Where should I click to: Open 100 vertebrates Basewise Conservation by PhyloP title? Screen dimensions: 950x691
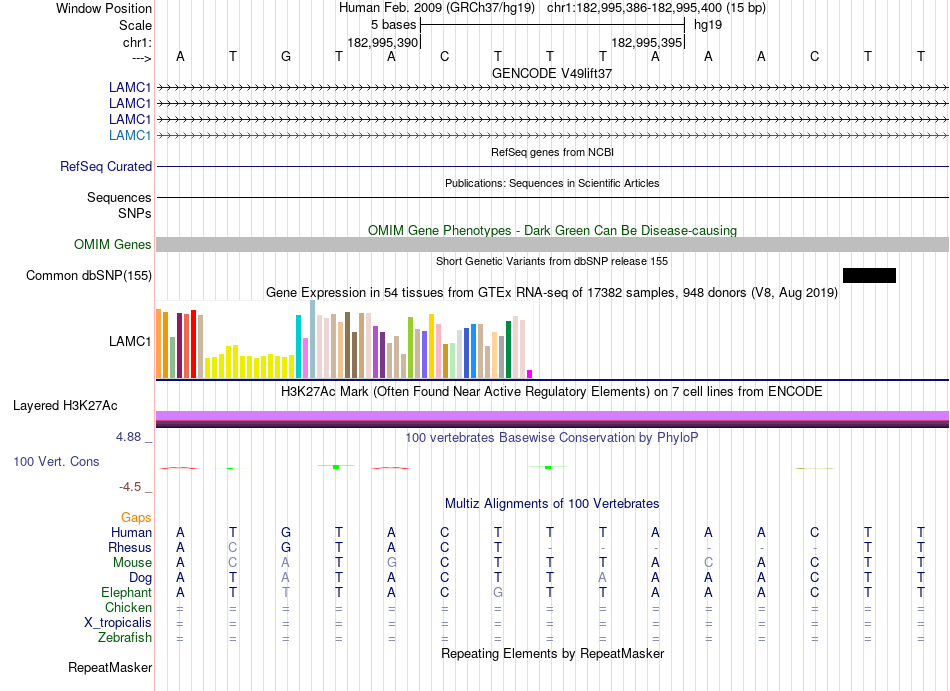click(552, 437)
